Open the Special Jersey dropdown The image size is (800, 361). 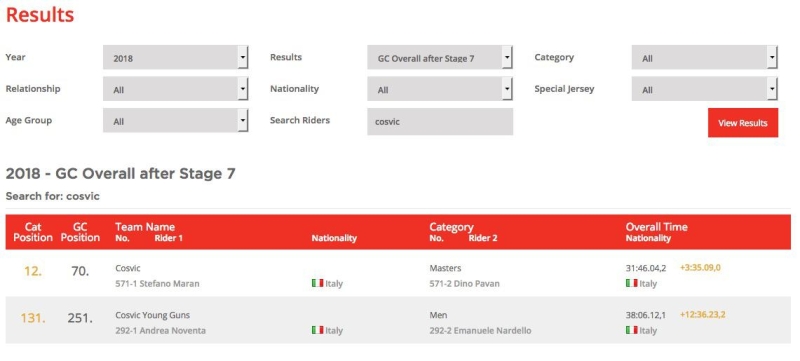pos(705,89)
